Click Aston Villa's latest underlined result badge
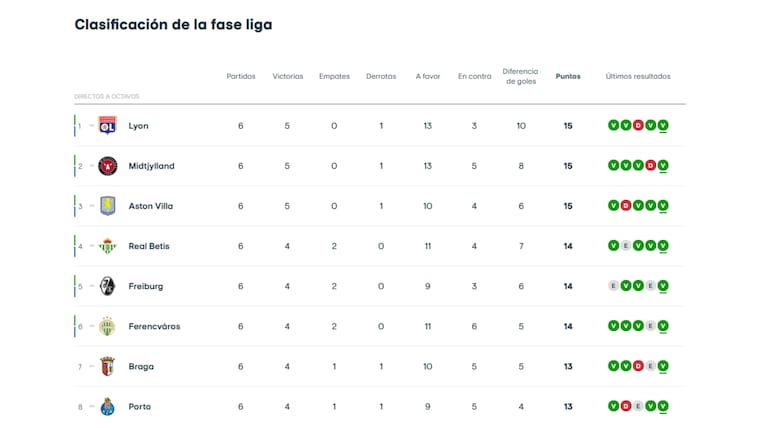This screenshot has height=428, width=760. [x=663, y=205]
